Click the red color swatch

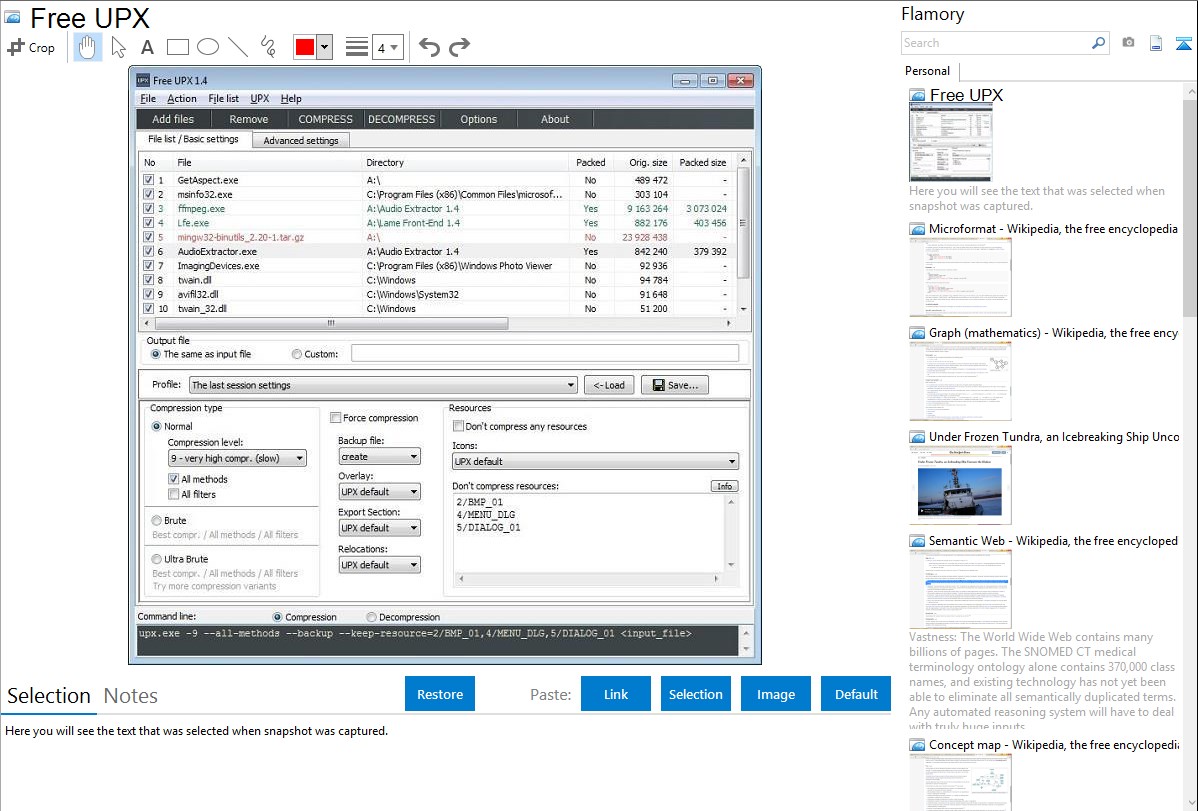(x=304, y=47)
